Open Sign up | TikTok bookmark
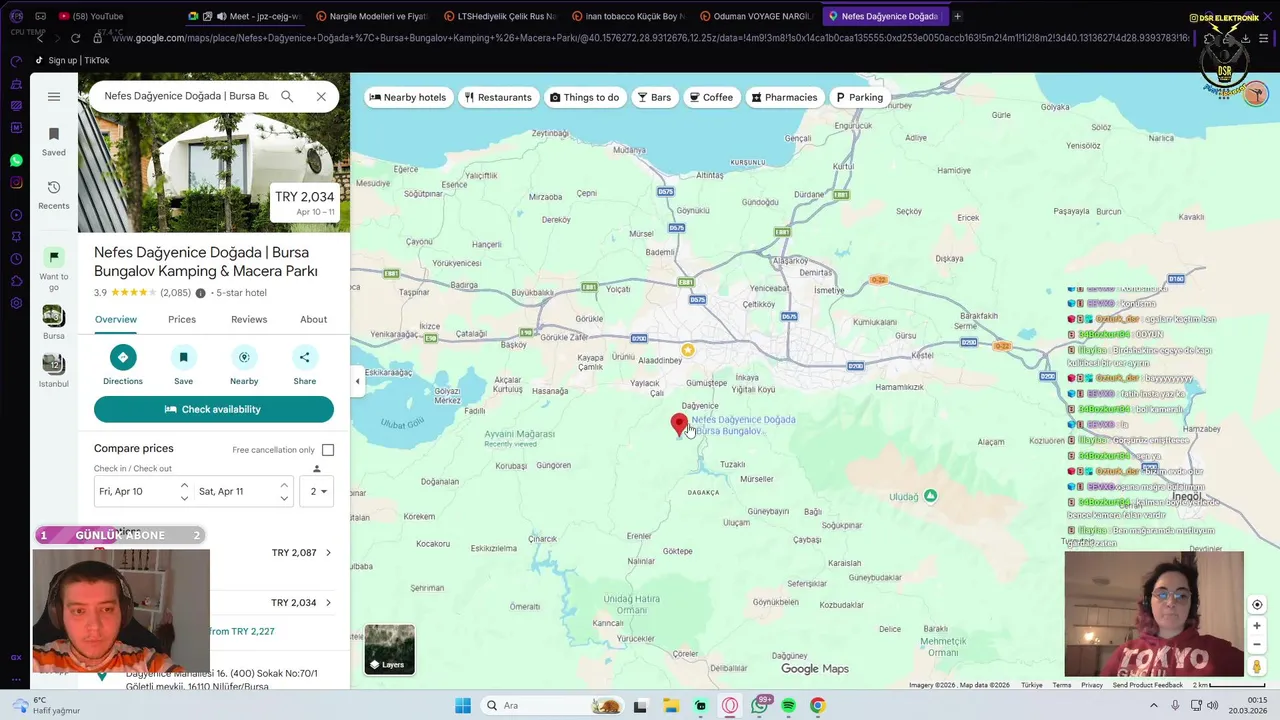Viewport: 1280px width, 720px height. point(72,60)
